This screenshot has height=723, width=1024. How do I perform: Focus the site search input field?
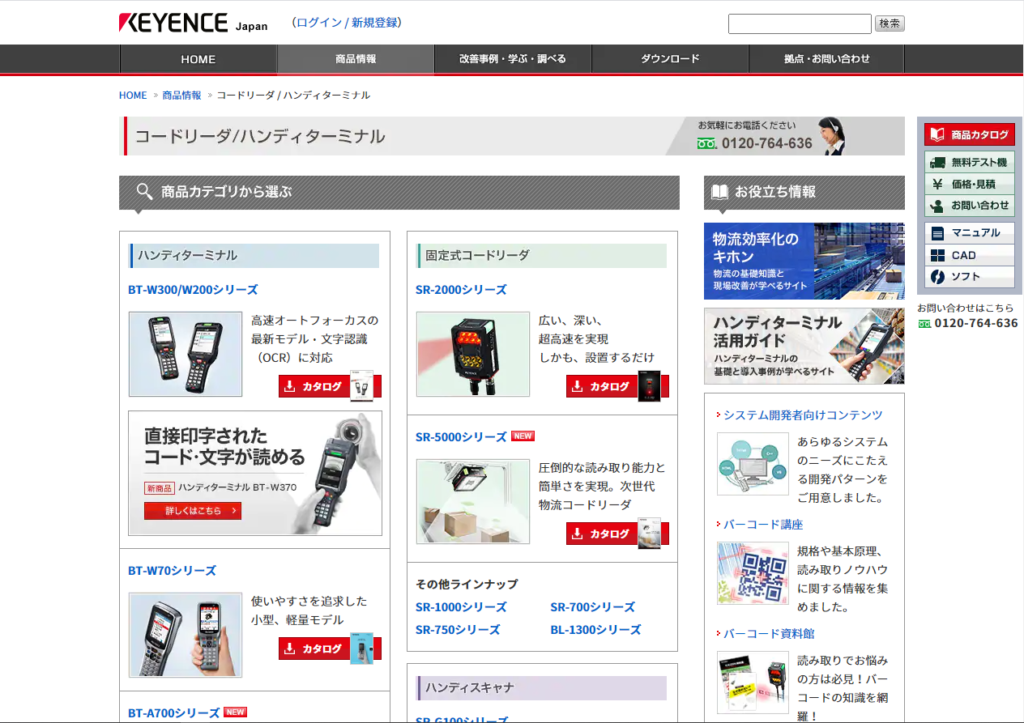tap(799, 24)
